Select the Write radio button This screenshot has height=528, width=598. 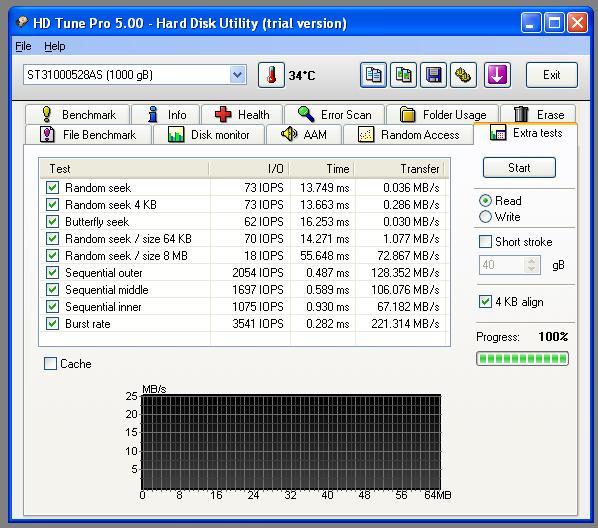(x=485, y=217)
